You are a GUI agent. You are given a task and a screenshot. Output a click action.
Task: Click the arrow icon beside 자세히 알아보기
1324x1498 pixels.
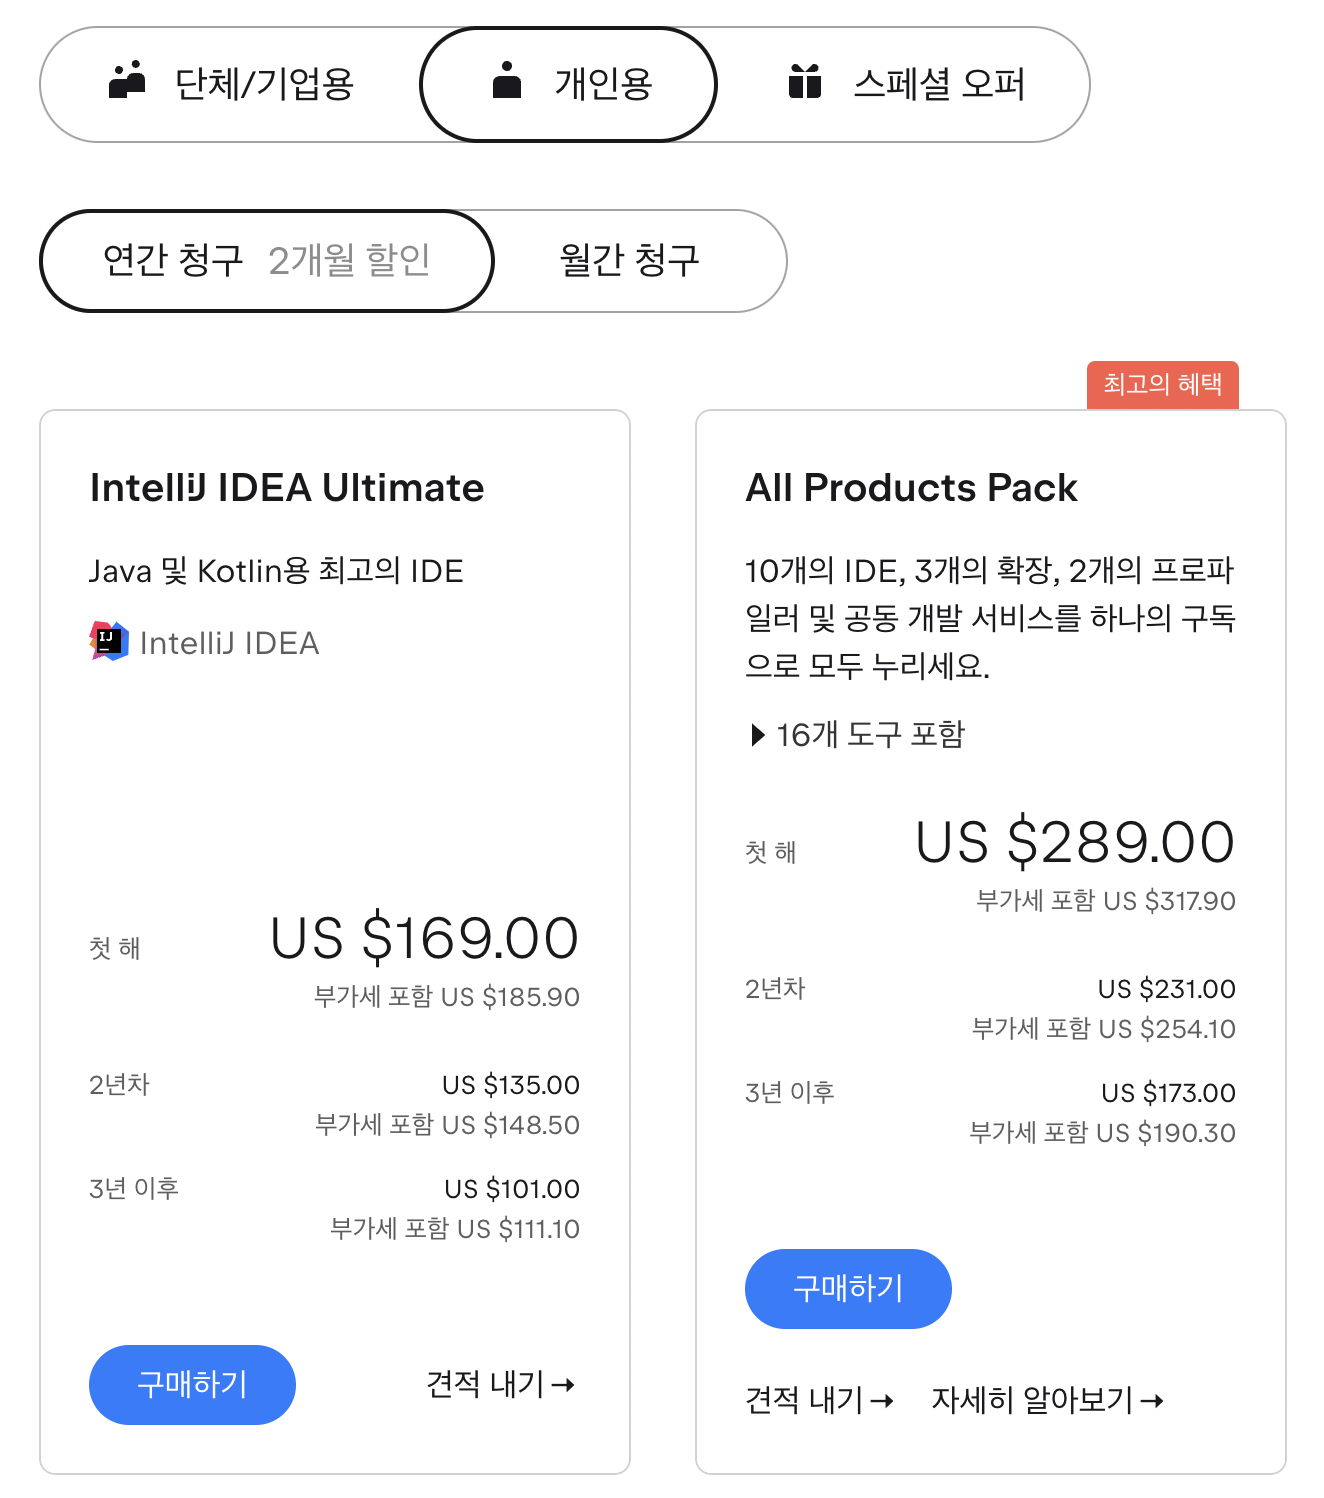[x=1152, y=1401]
